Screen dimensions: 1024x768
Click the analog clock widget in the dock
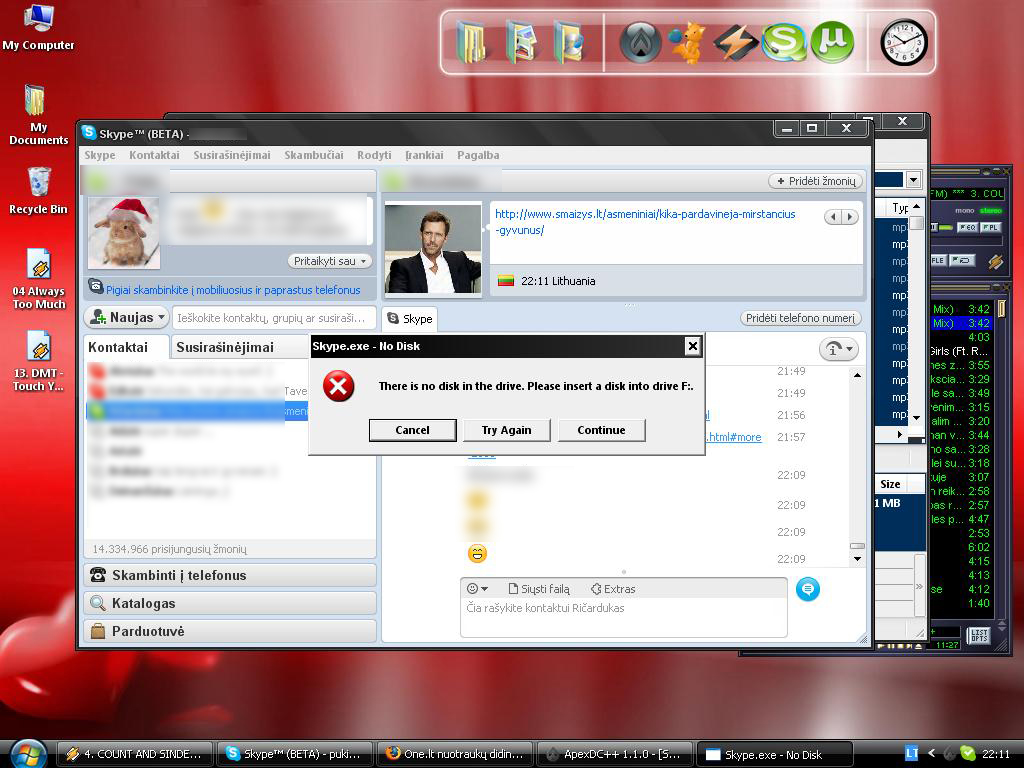pyautogui.click(x=904, y=42)
